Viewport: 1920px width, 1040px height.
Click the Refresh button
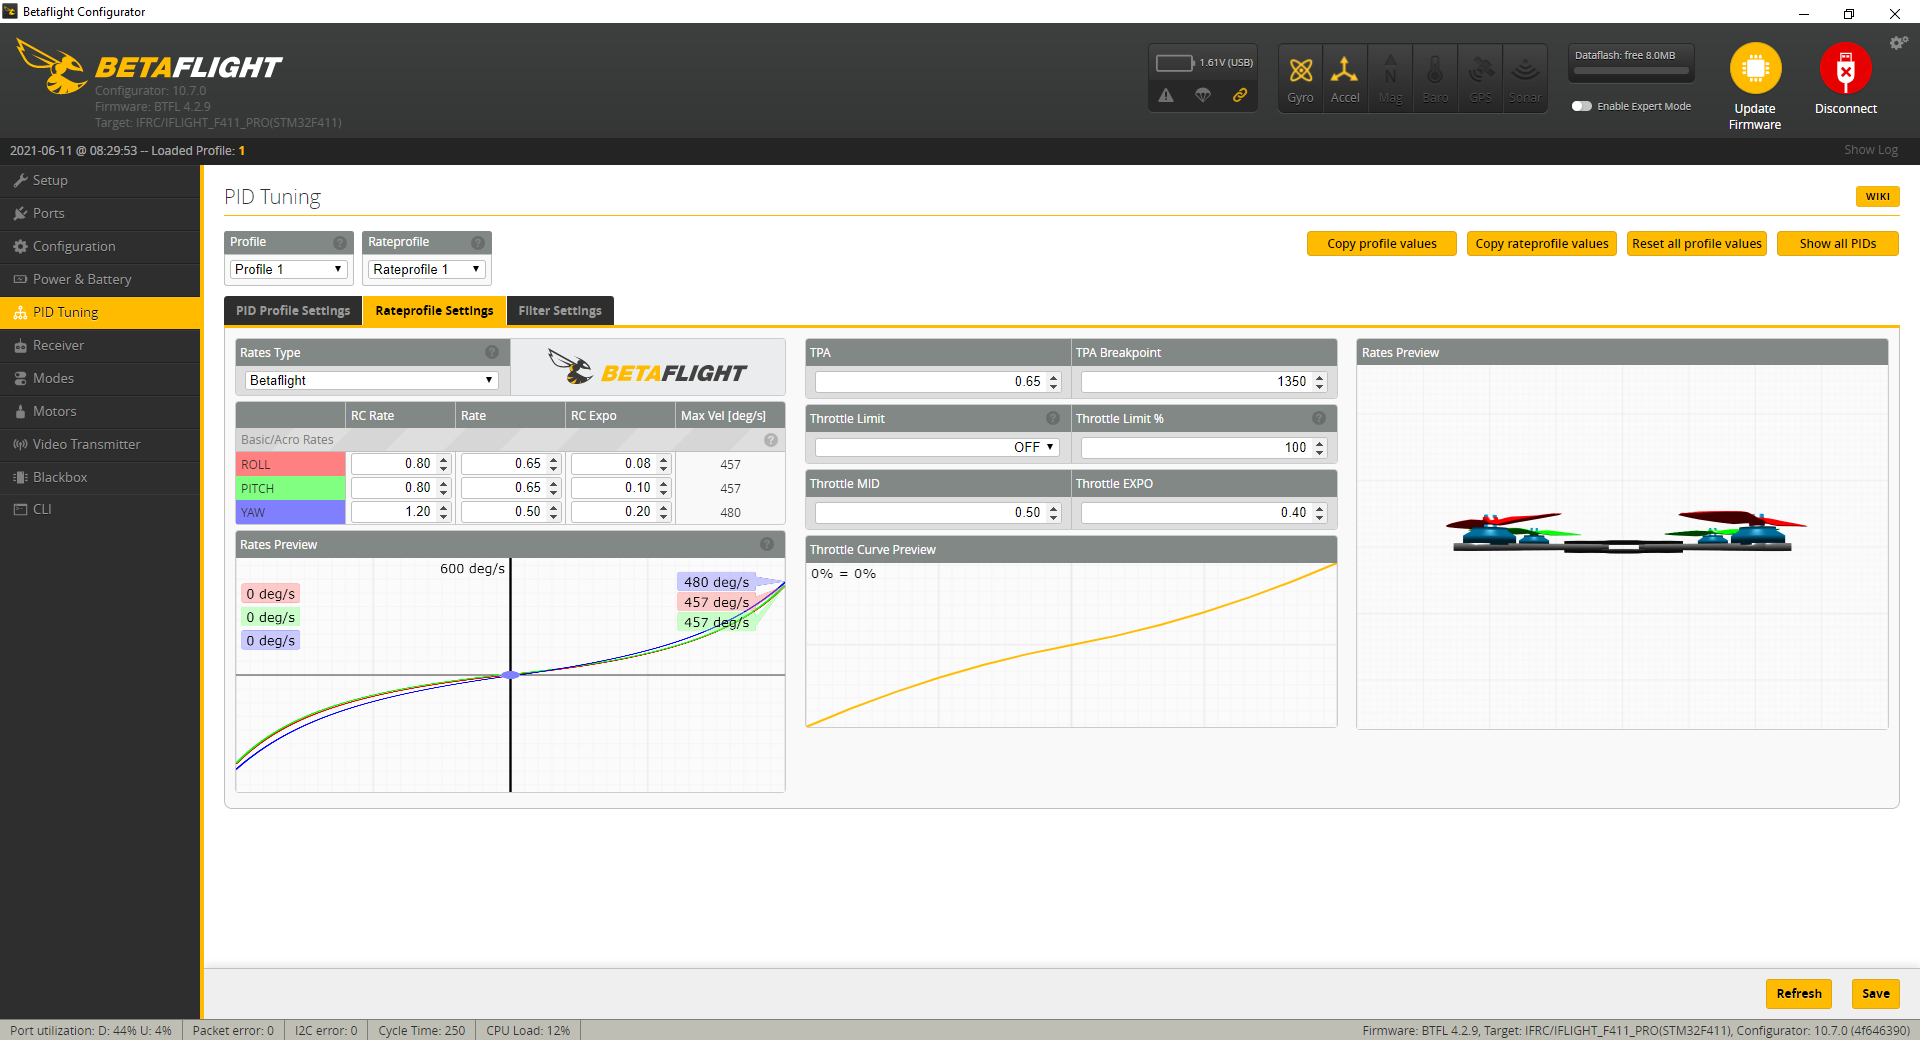(x=1799, y=993)
